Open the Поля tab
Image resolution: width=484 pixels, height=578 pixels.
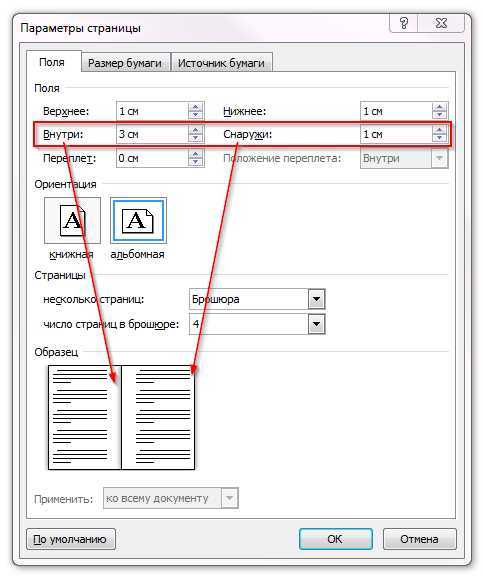52,62
